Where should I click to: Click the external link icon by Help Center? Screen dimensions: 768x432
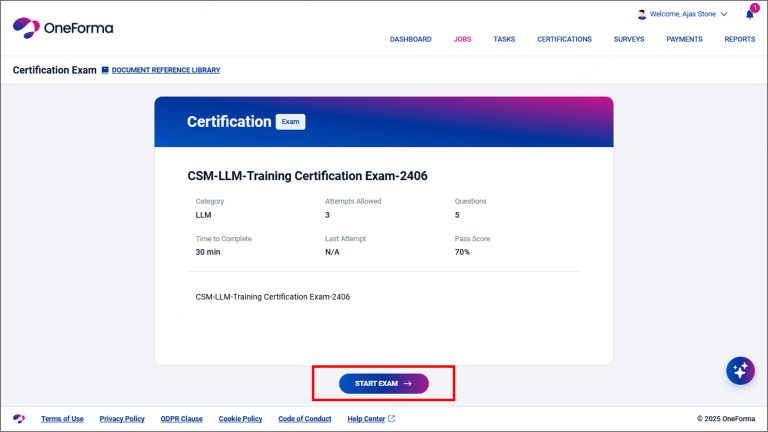[391, 419]
